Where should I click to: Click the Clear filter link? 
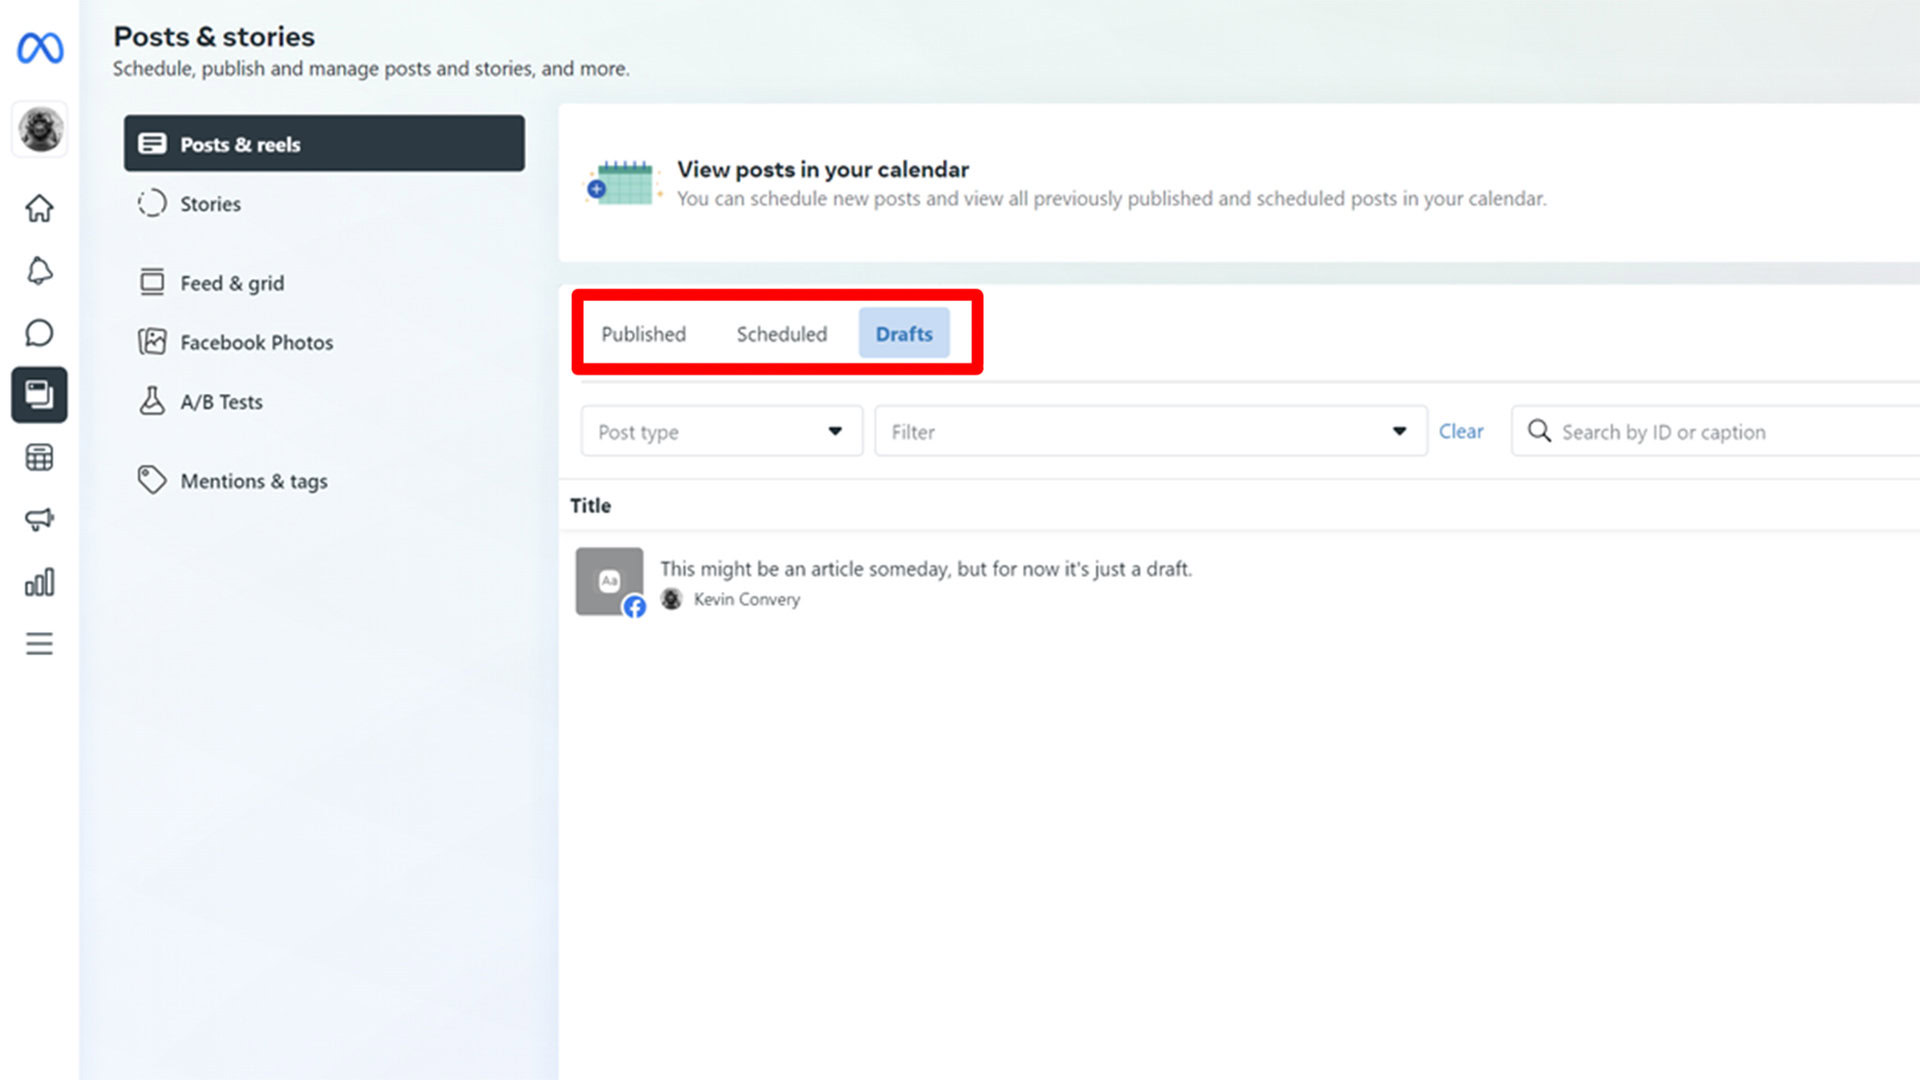(1462, 431)
